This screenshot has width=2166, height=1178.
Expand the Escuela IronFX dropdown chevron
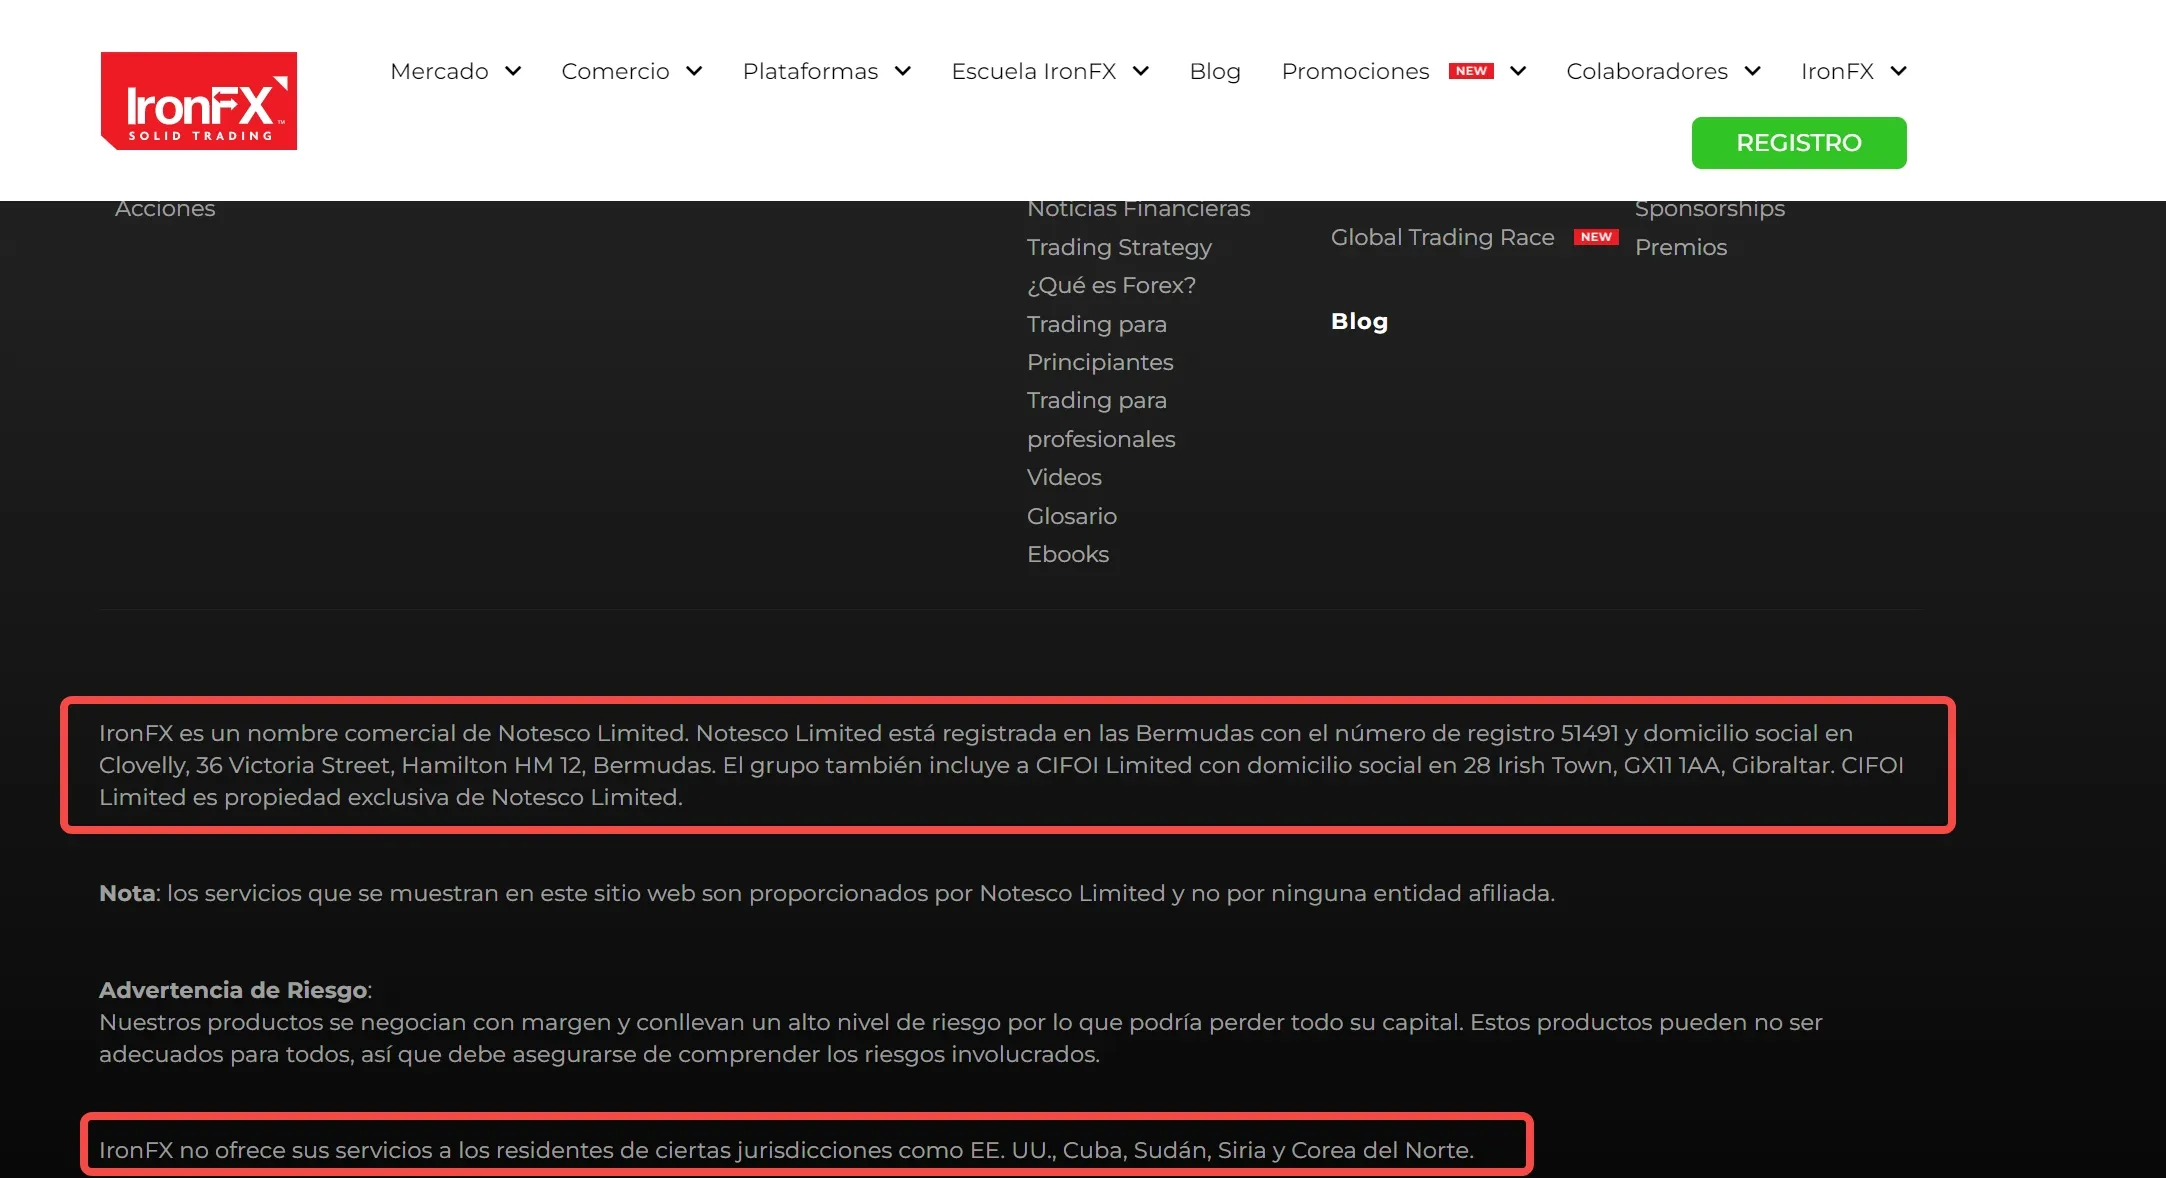(x=1141, y=71)
